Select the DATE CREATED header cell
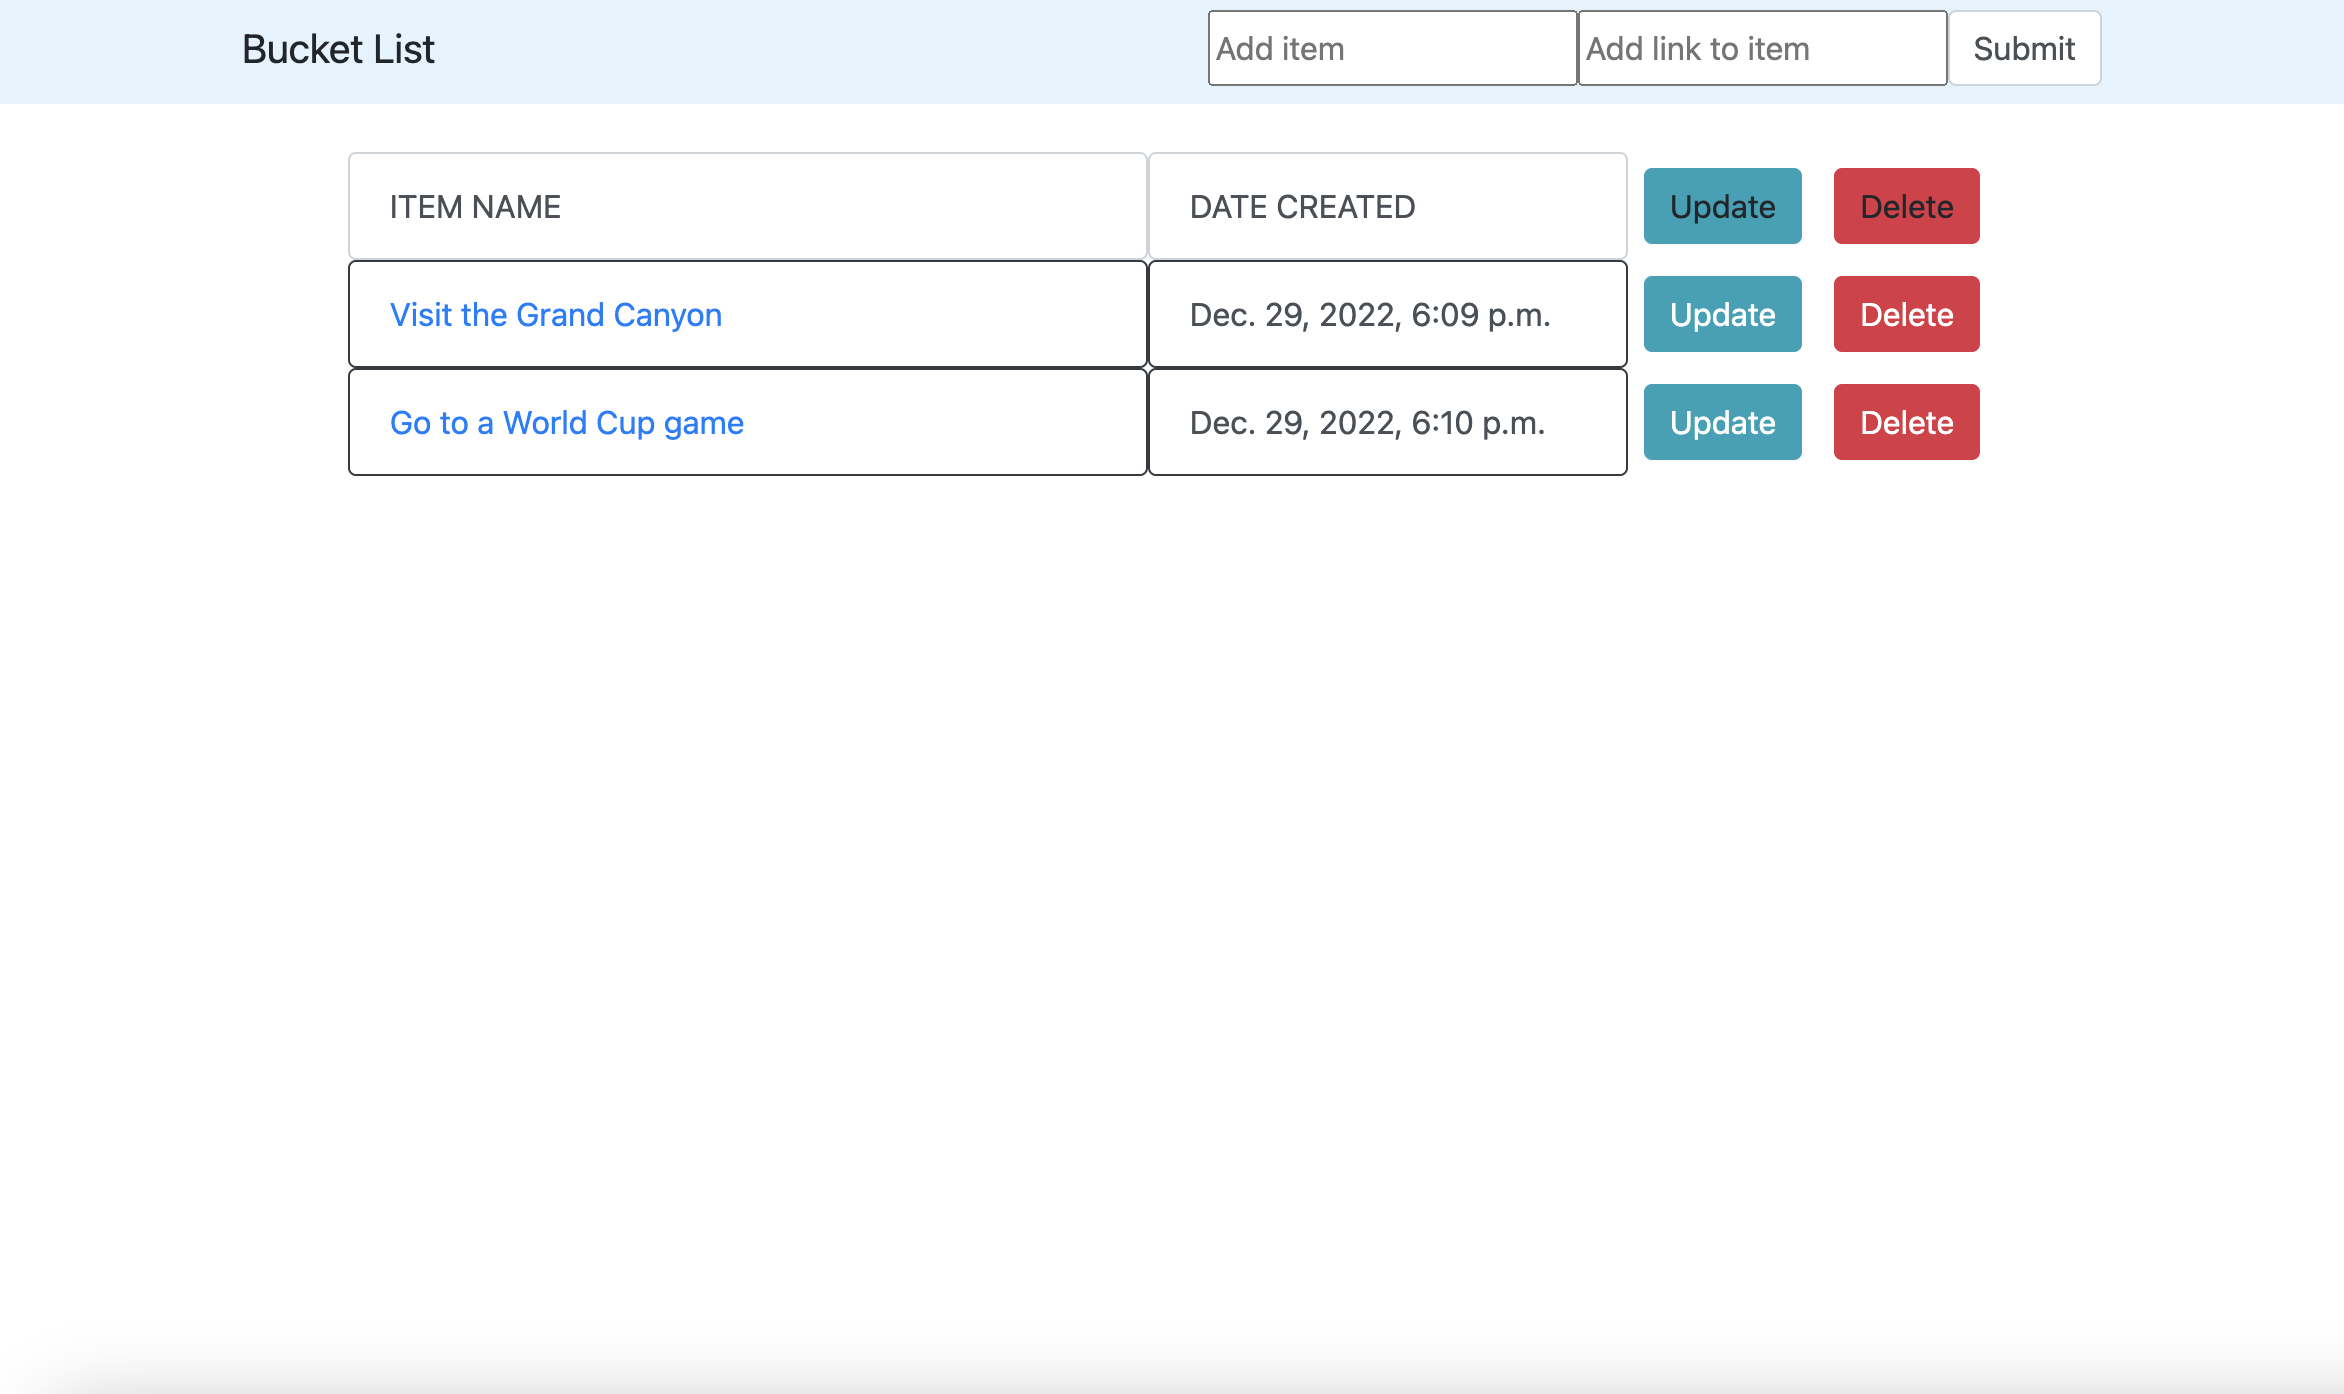 [1387, 206]
